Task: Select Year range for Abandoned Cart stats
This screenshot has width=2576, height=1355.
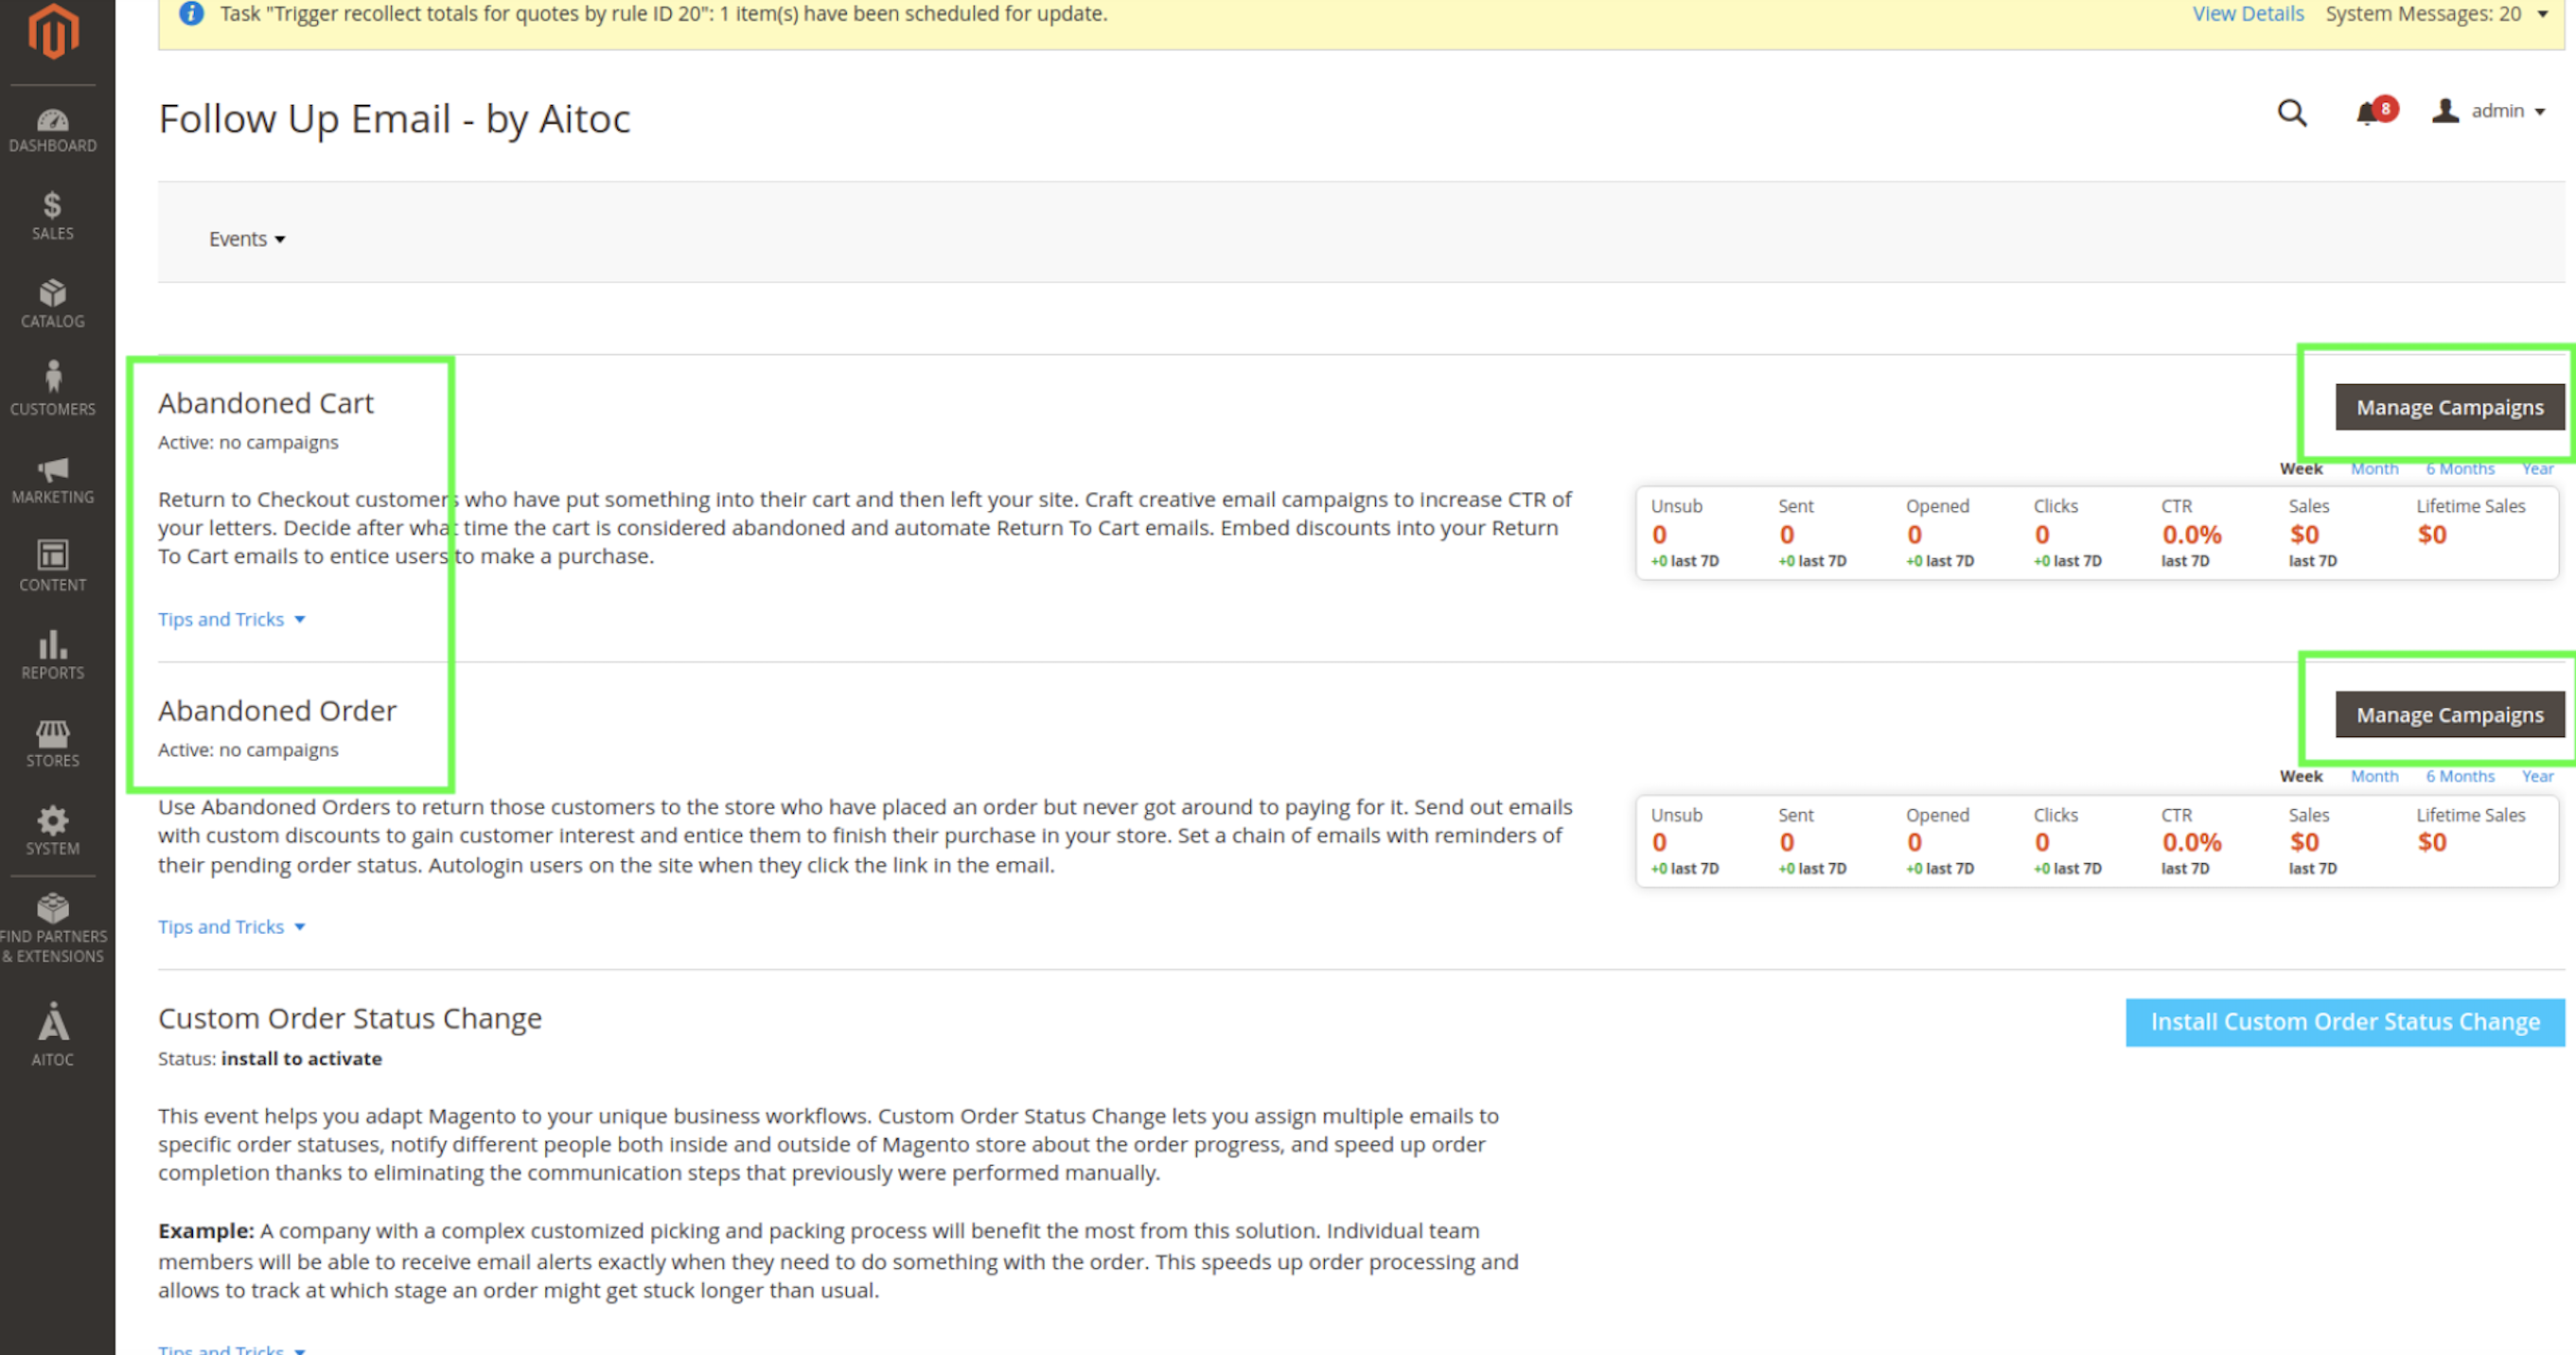Action: point(2537,469)
